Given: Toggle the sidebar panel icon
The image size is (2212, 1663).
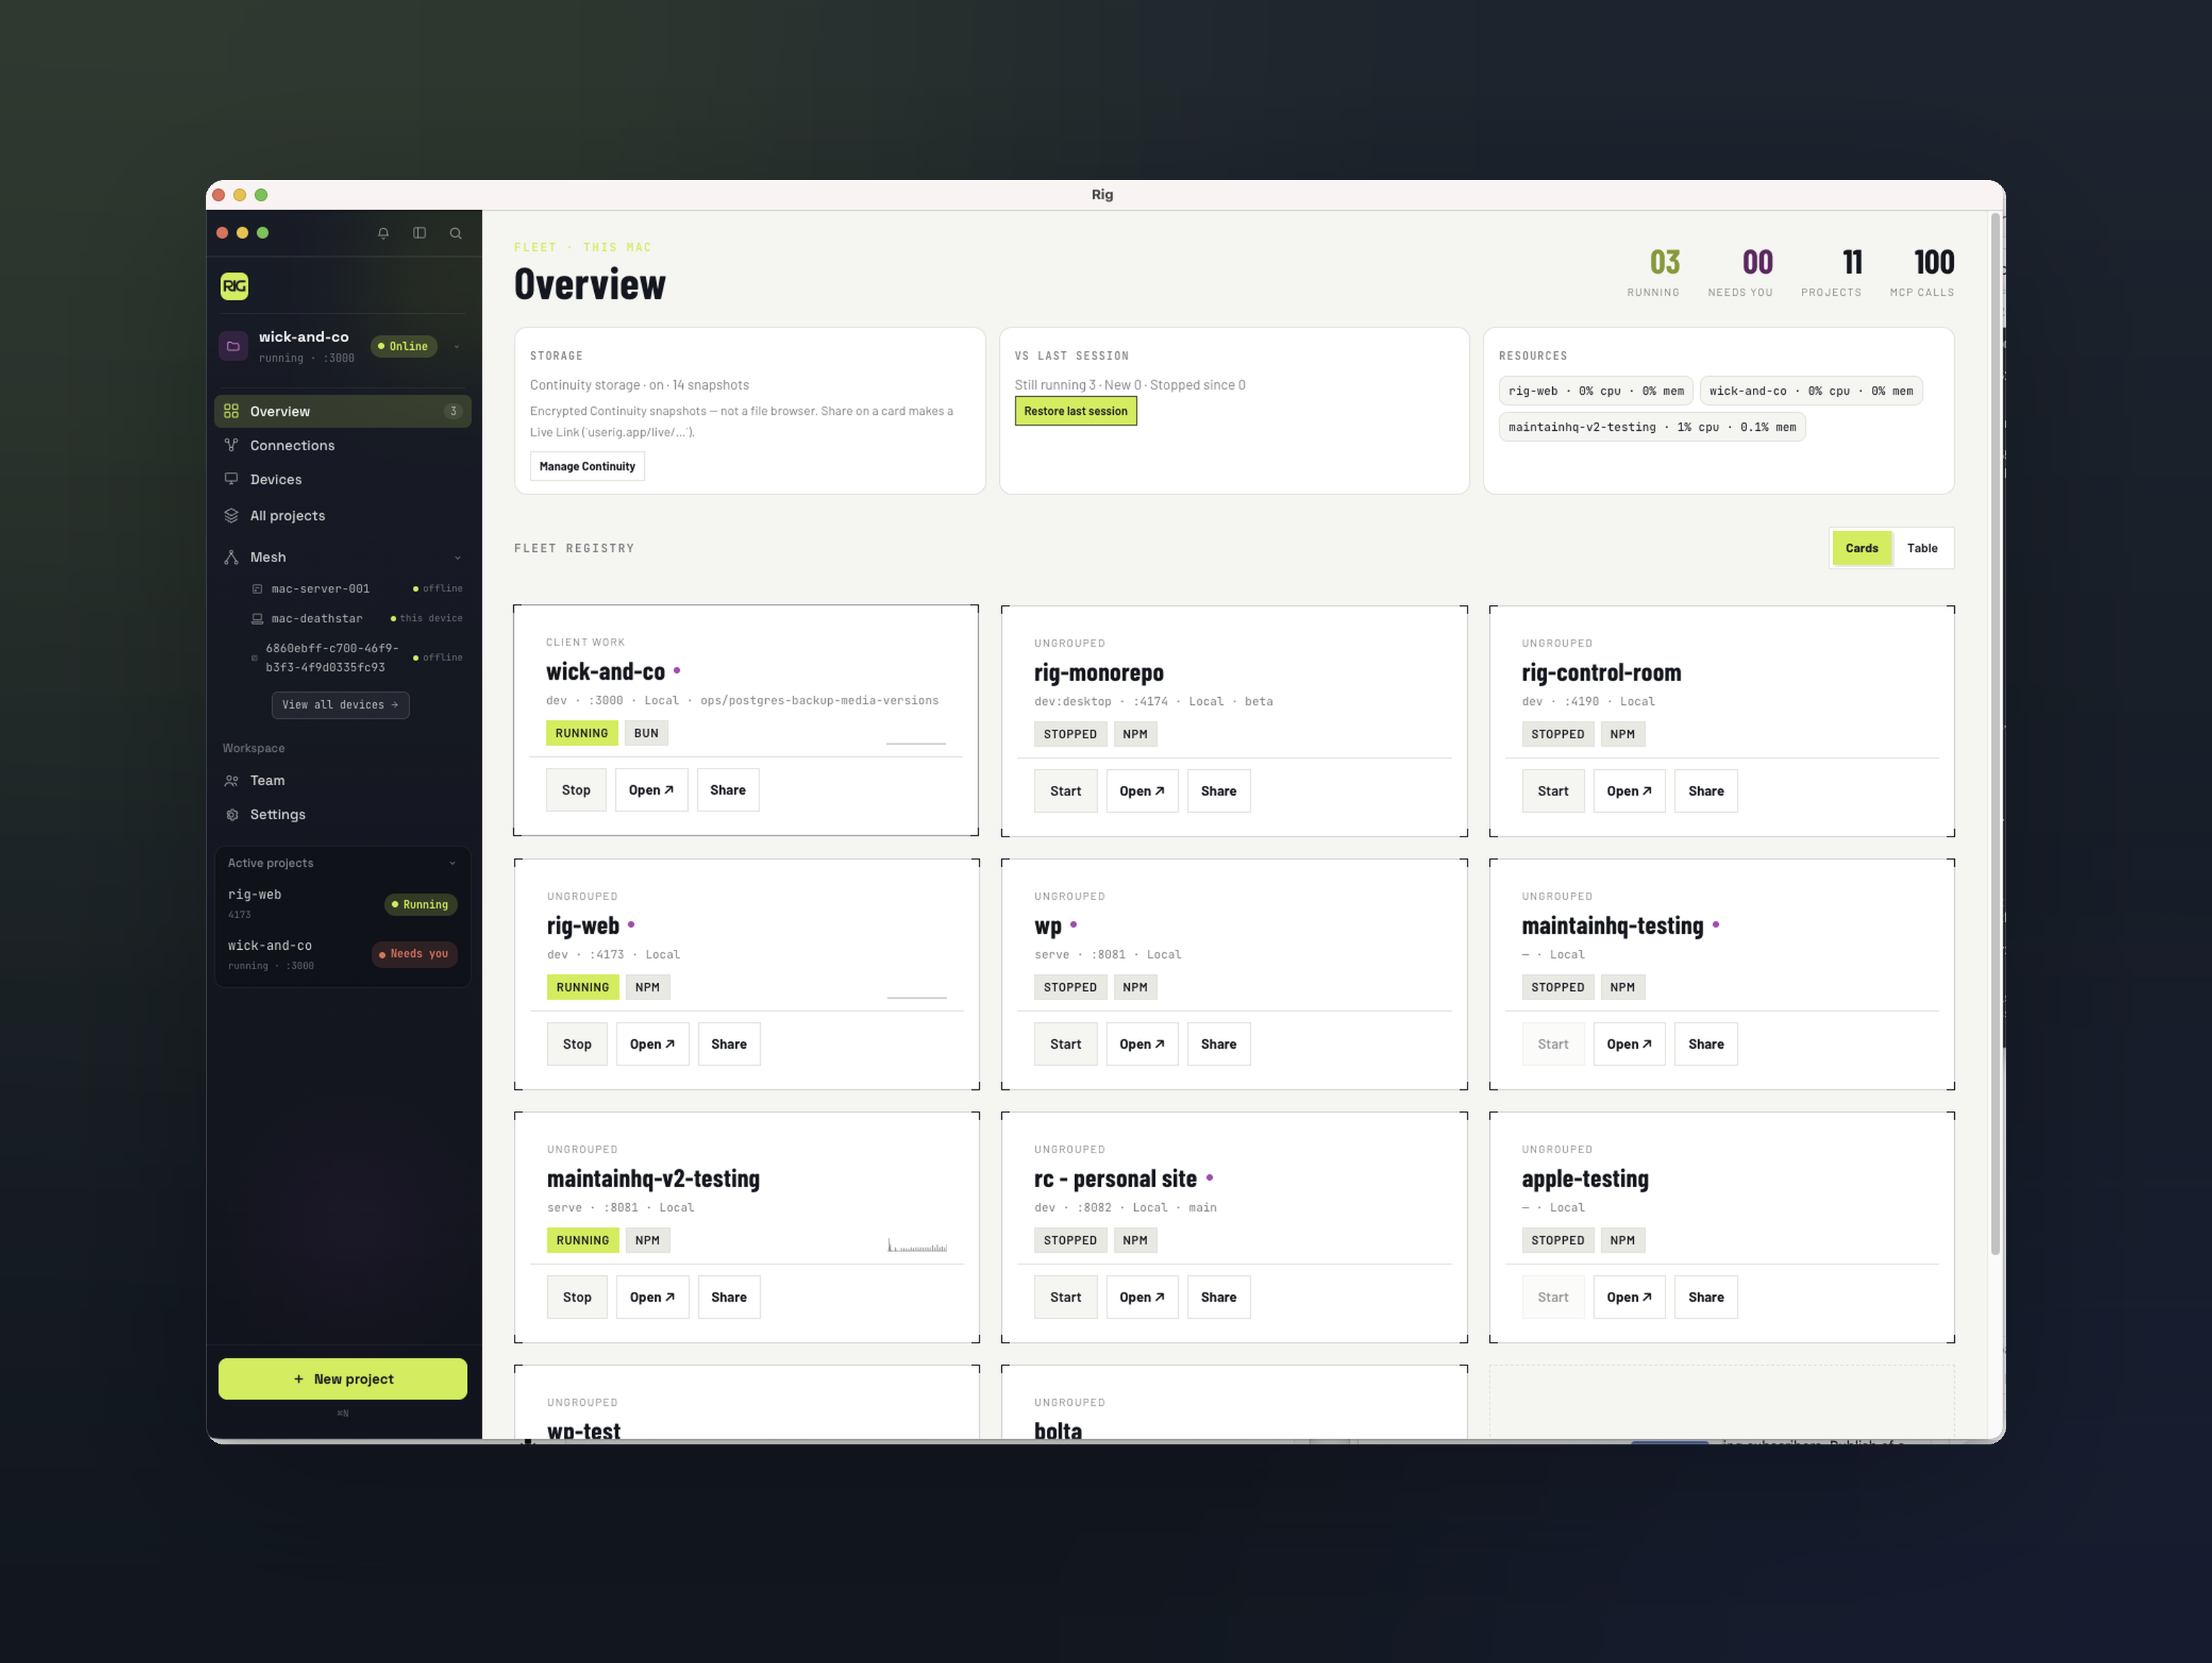Looking at the screenshot, I should coord(419,233).
